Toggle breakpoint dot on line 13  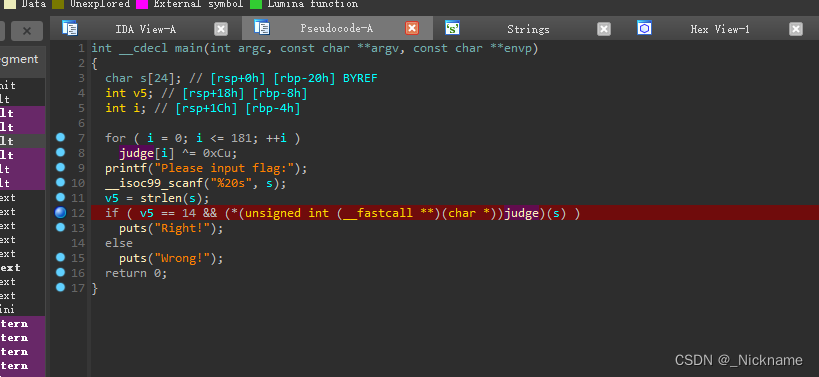(x=61, y=227)
